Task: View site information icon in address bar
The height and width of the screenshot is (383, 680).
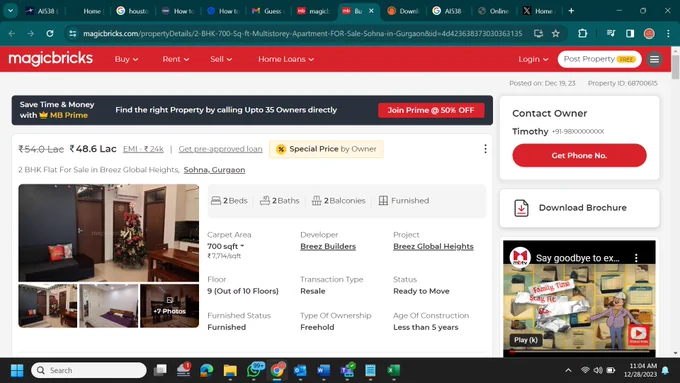Action: pos(72,33)
